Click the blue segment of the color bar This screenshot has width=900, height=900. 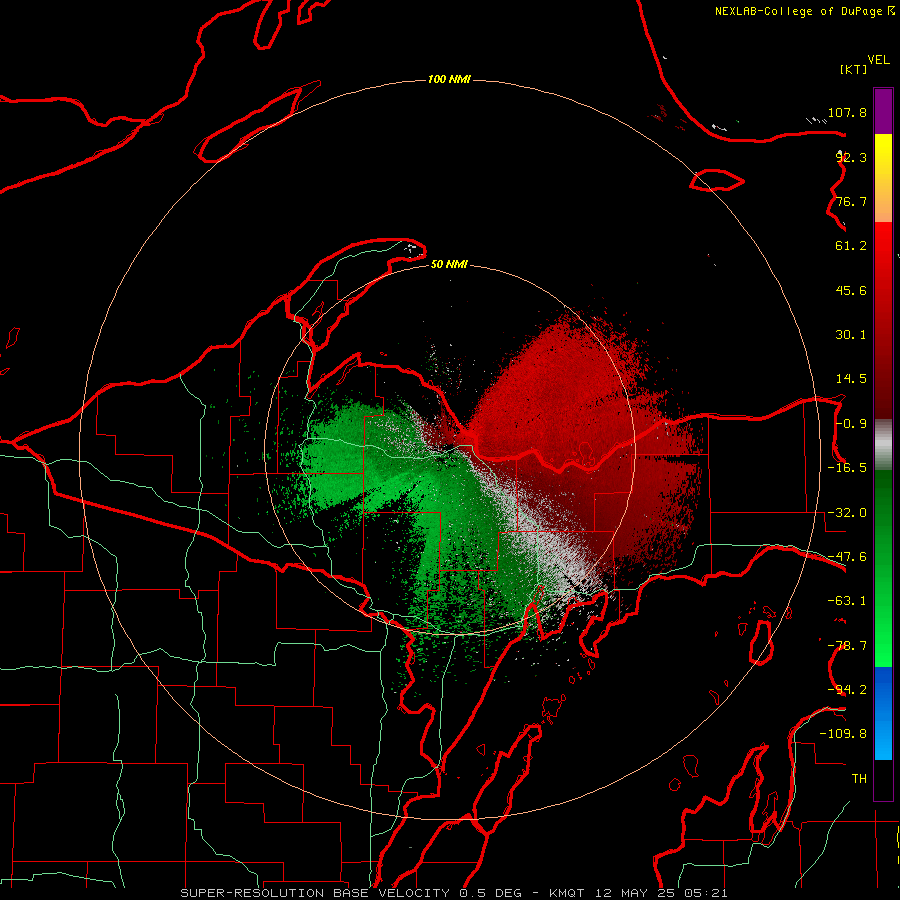tap(883, 713)
